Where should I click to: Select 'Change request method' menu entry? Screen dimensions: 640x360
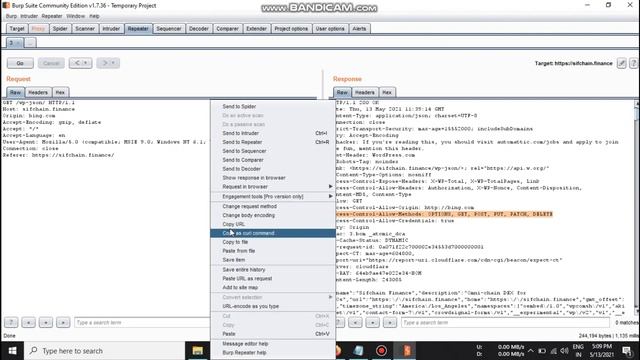click(x=273, y=206)
